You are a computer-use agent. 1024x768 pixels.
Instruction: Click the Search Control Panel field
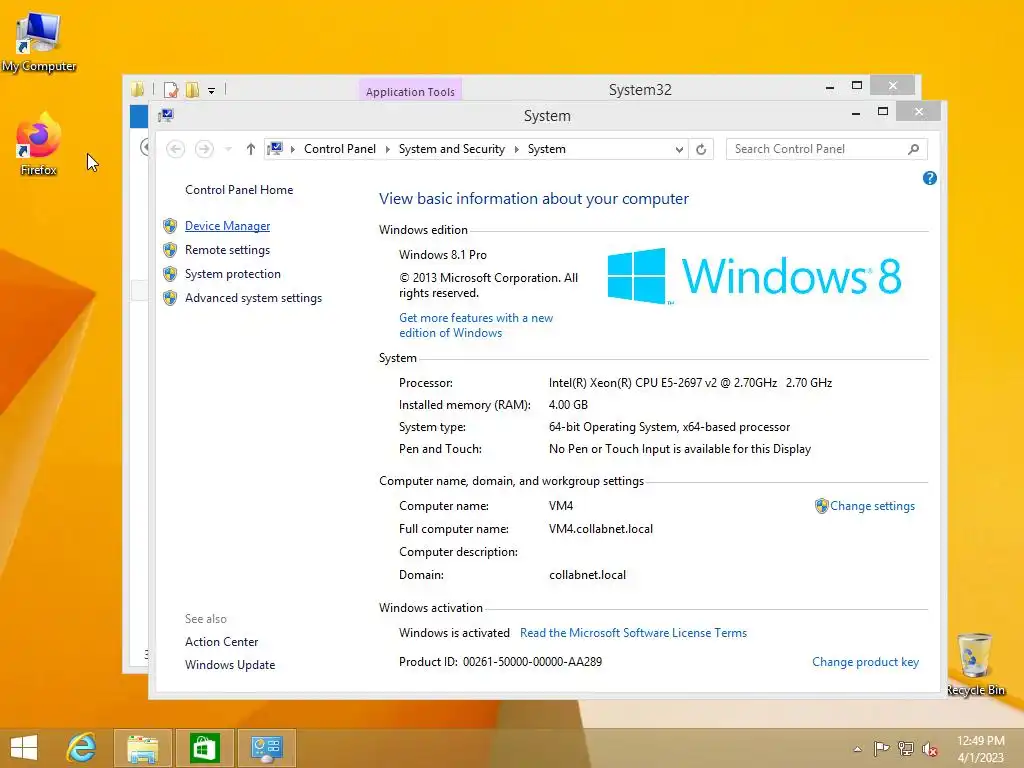[827, 150]
